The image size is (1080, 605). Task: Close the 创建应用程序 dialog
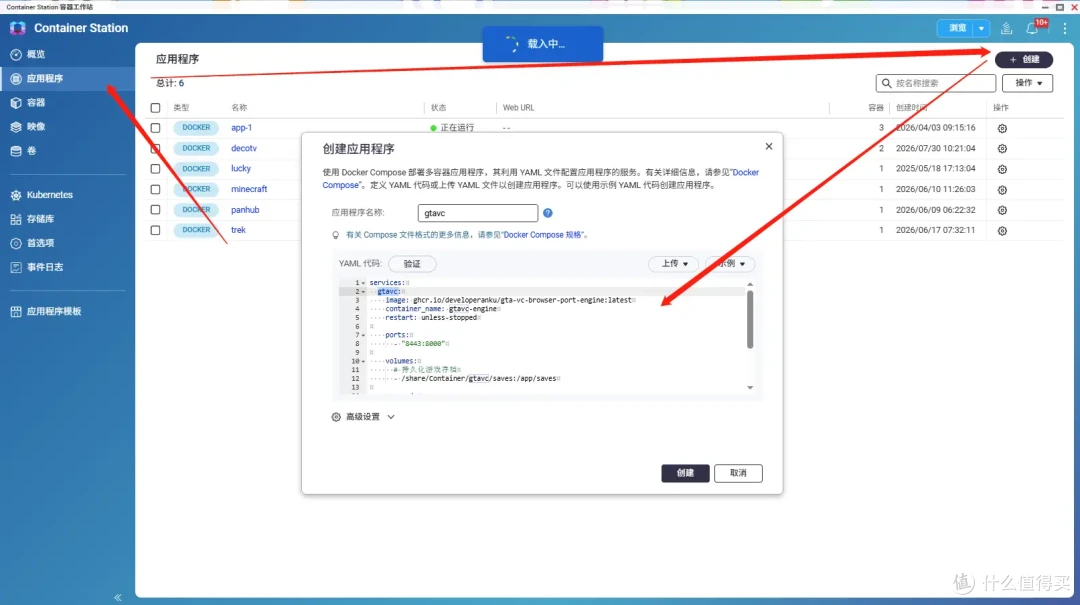point(769,147)
